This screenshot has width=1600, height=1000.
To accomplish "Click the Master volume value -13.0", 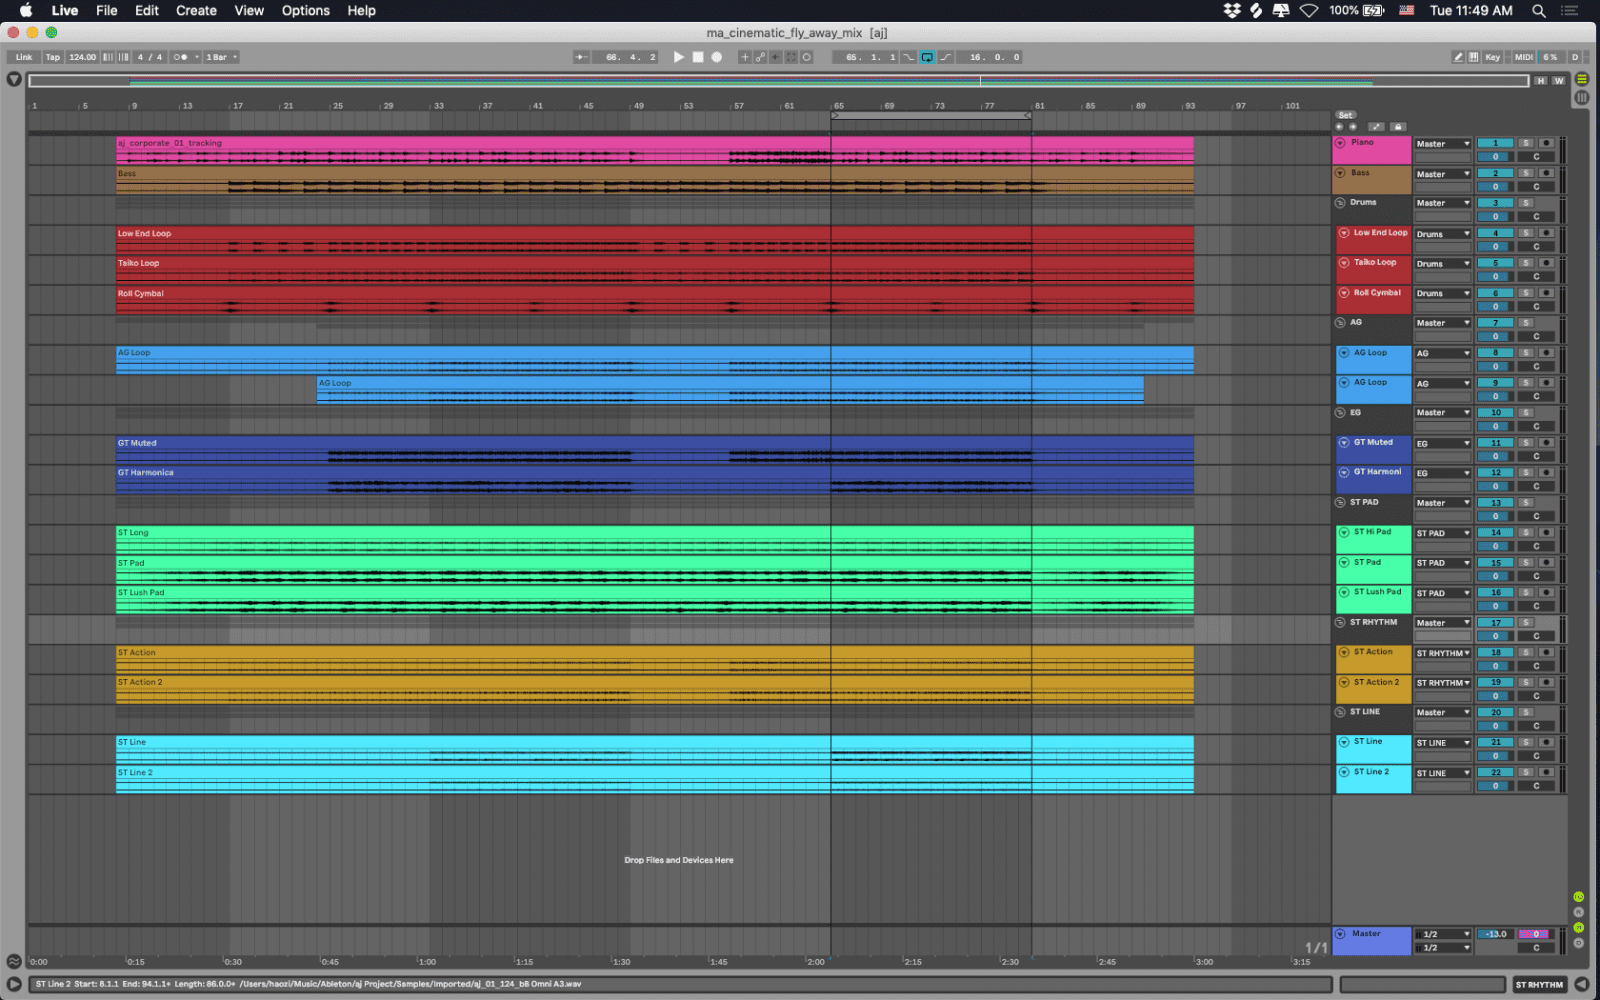I will [x=1496, y=934].
